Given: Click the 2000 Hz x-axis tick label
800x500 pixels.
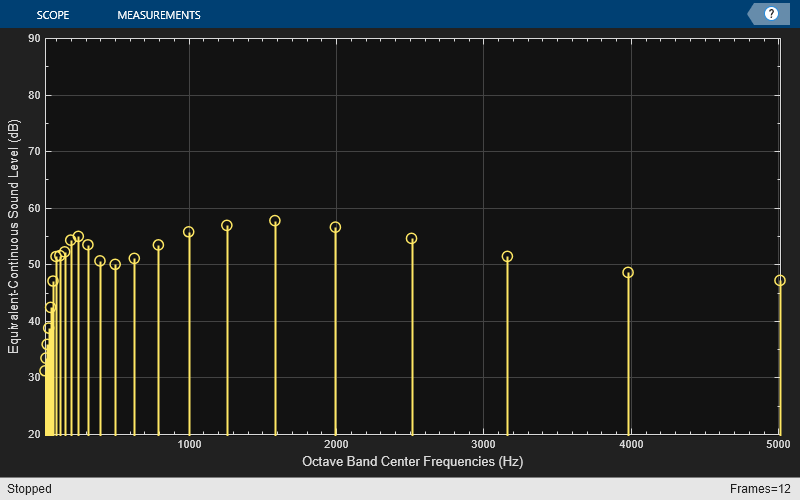Looking at the screenshot, I should tap(336, 445).
